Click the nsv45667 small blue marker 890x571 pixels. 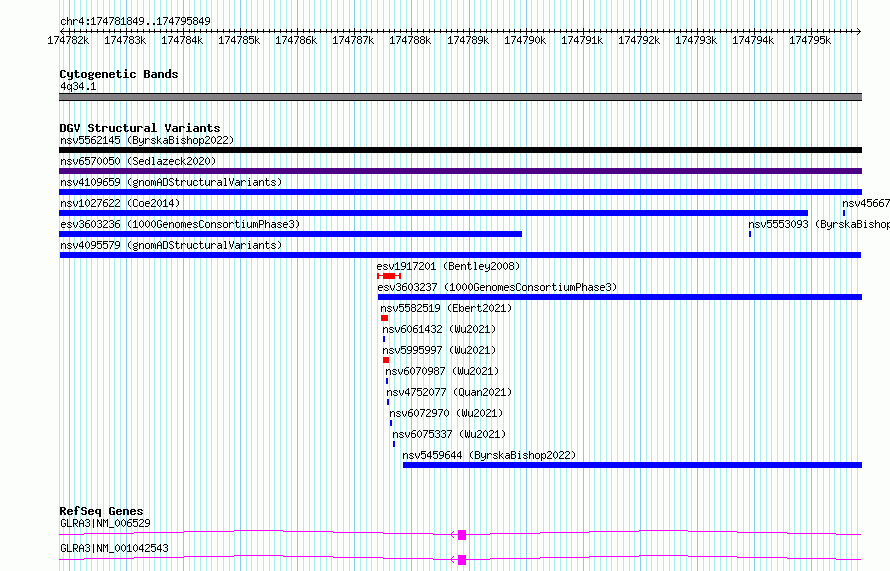[x=844, y=213]
